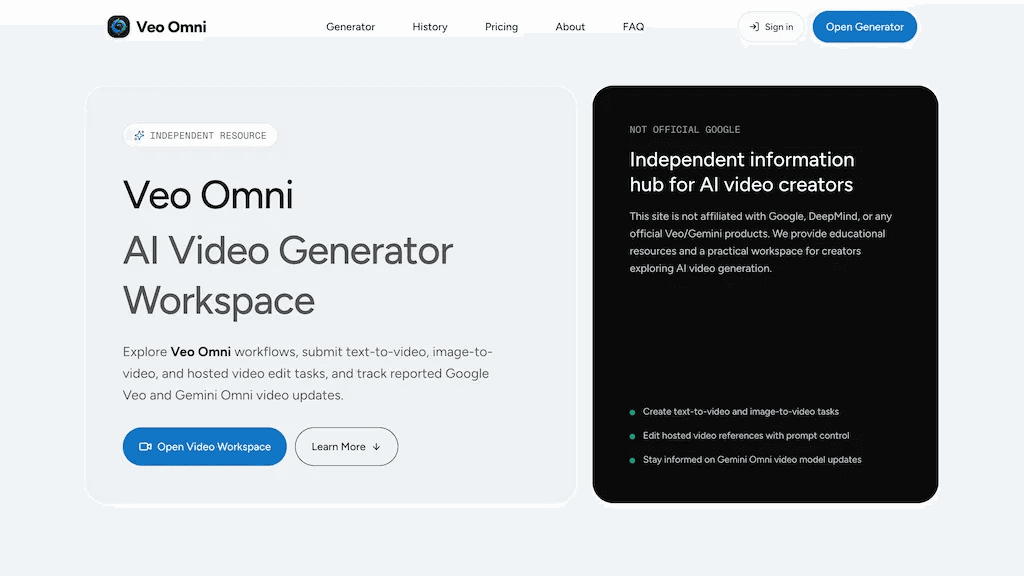Click the Veo Omni brand name in header
The width and height of the screenshot is (1024, 576).
click(171, 27)
